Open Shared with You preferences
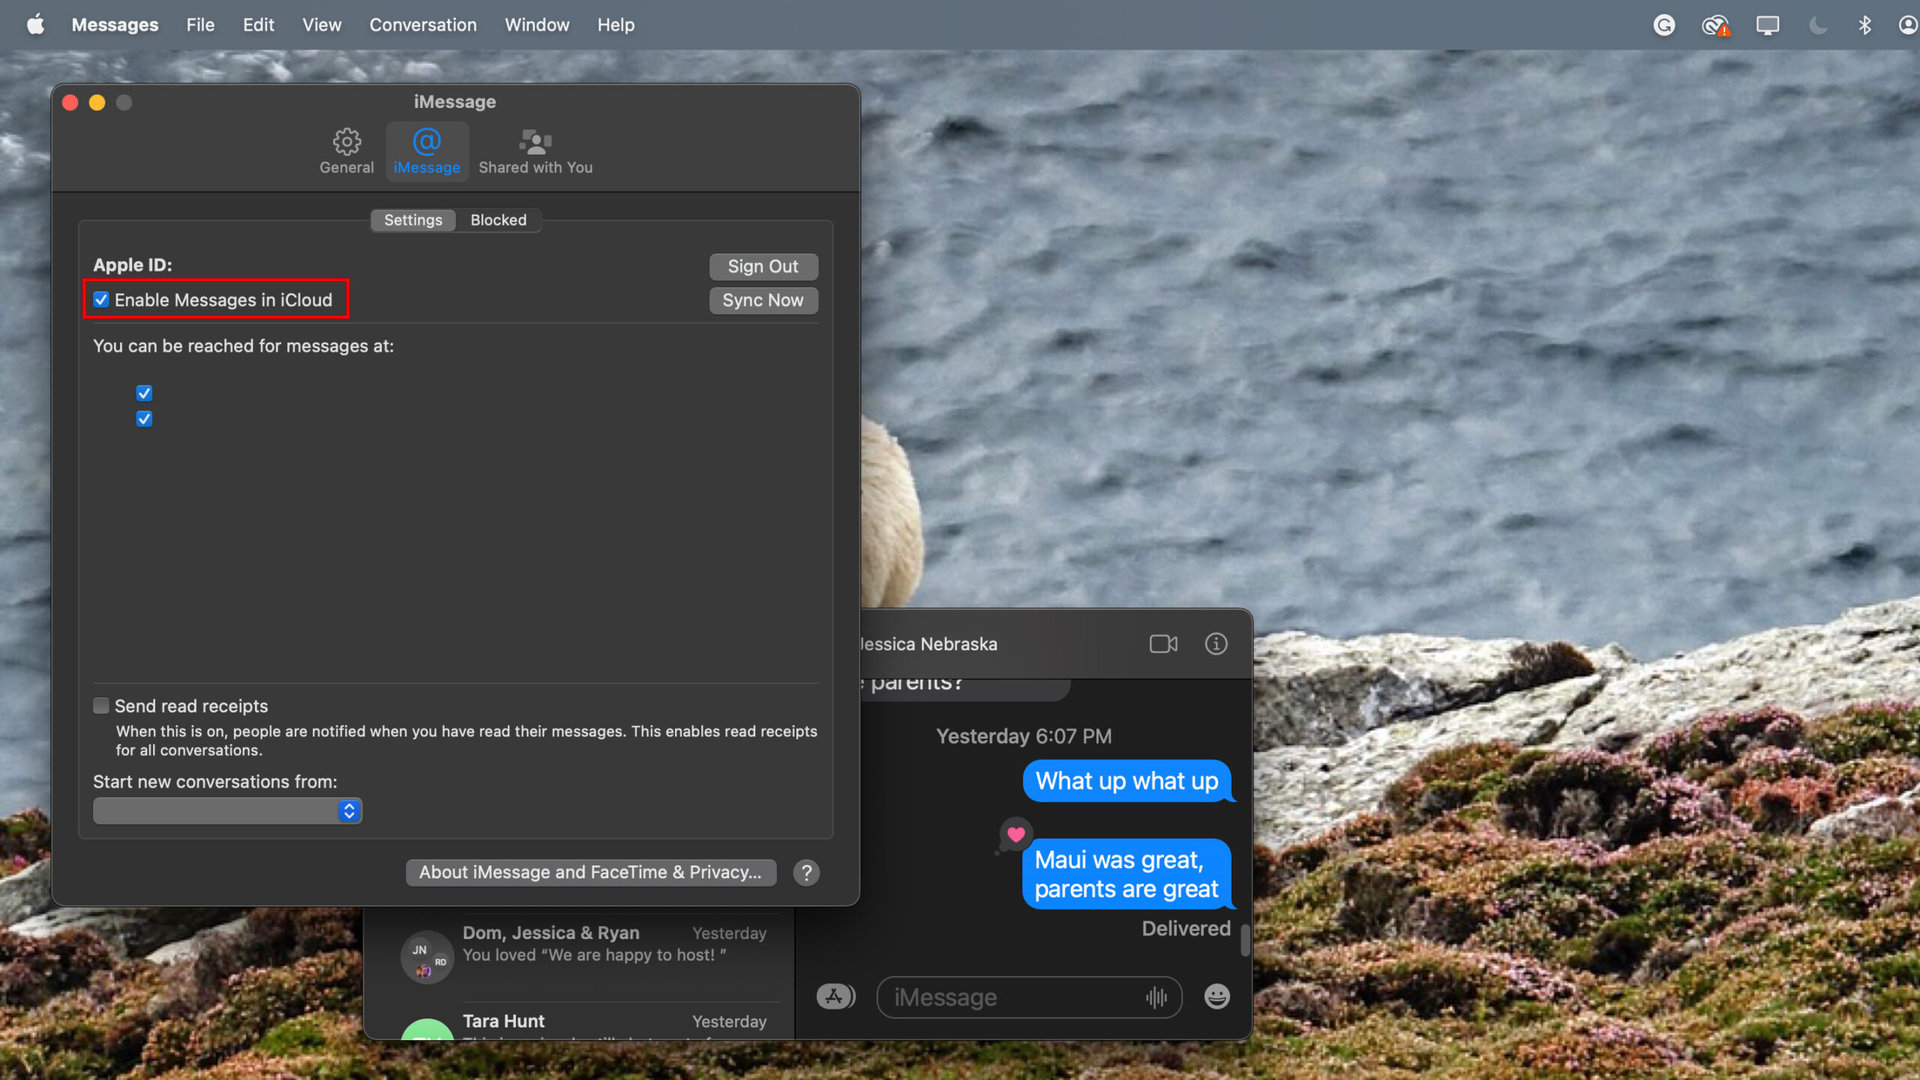The image size is (1920, 1080). coord(535,151)
